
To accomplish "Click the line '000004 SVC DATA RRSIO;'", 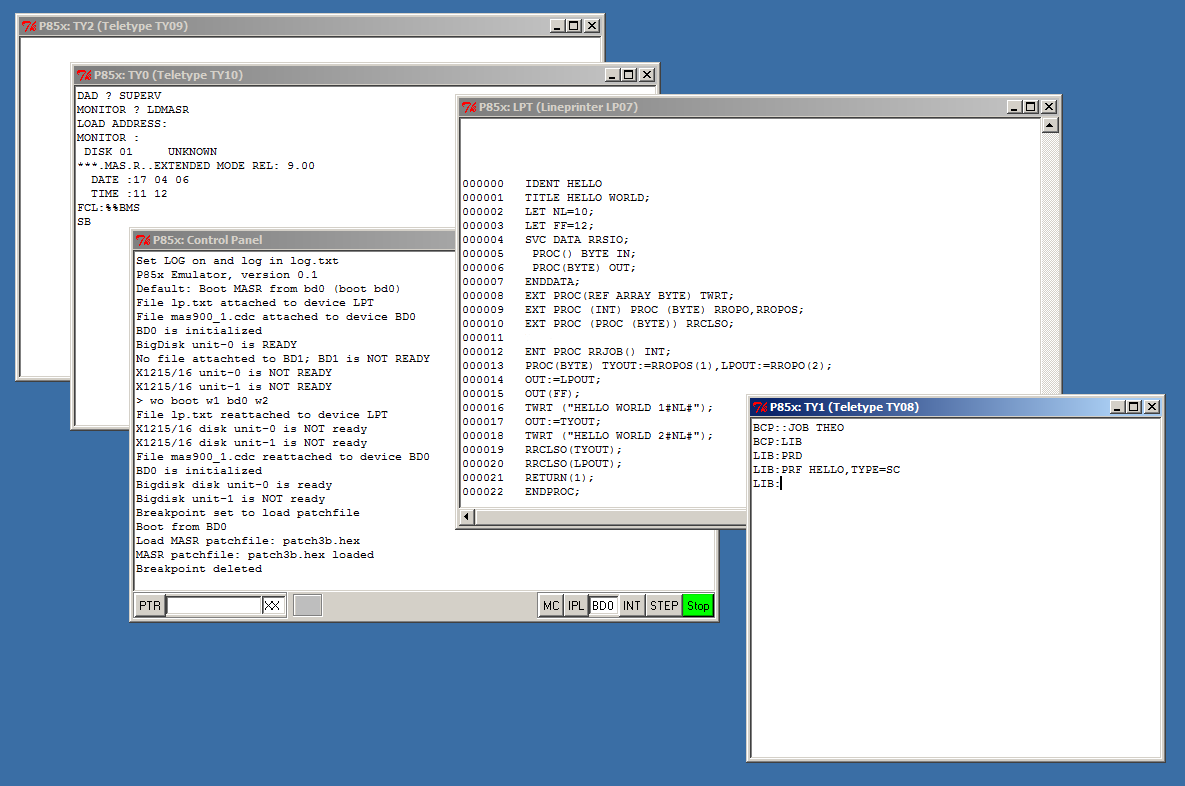I will point(546,240).
